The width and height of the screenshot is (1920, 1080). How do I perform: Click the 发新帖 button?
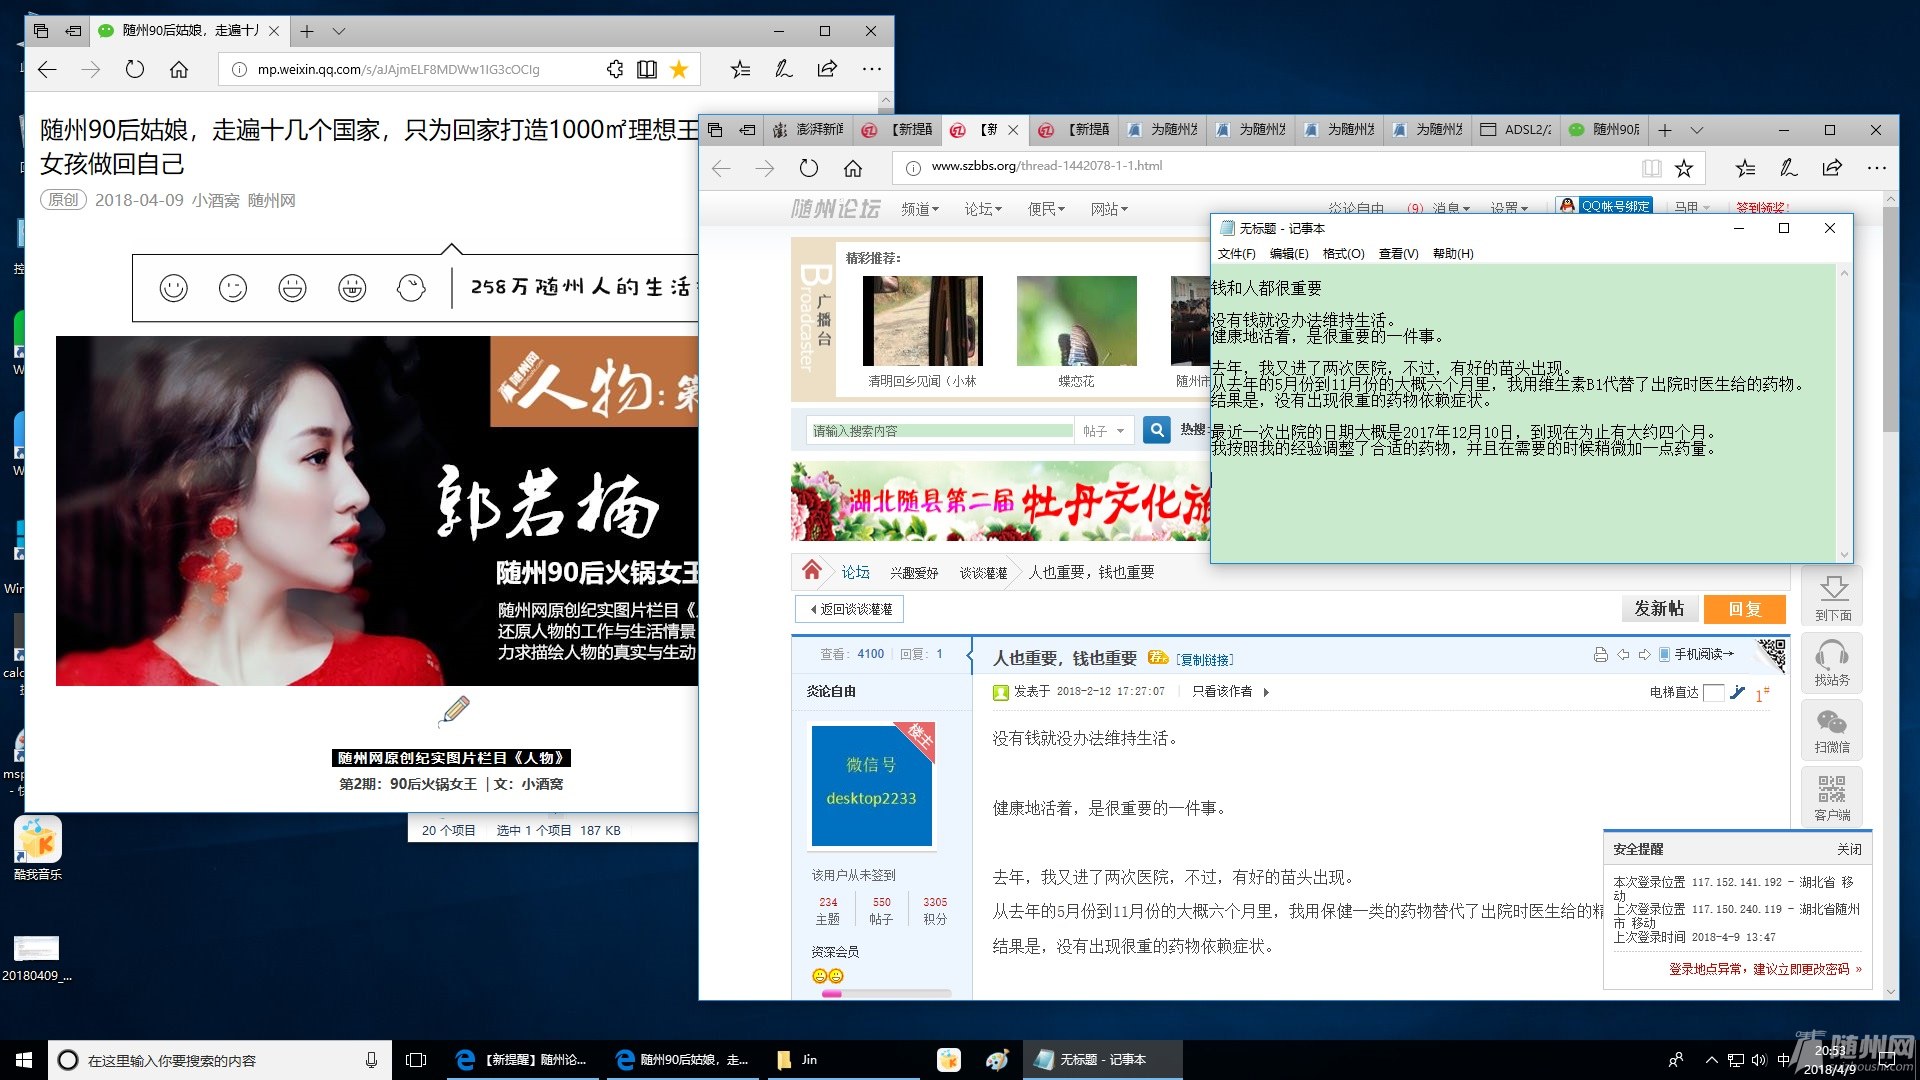[x=1659, y=609]
